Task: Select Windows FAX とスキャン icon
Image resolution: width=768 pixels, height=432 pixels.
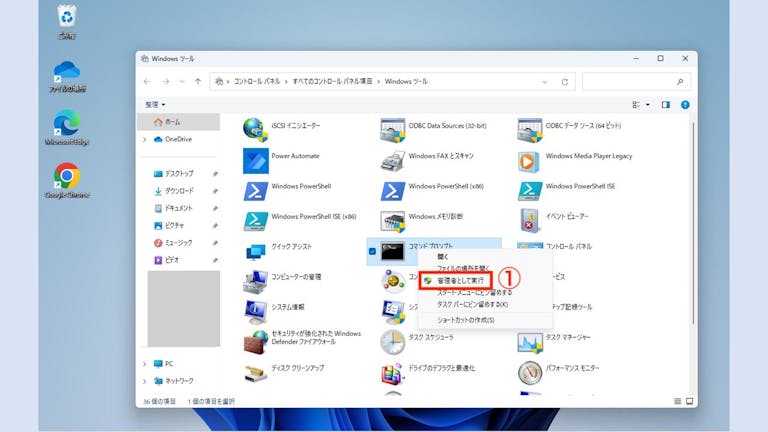Action: [x=392, y=161]
